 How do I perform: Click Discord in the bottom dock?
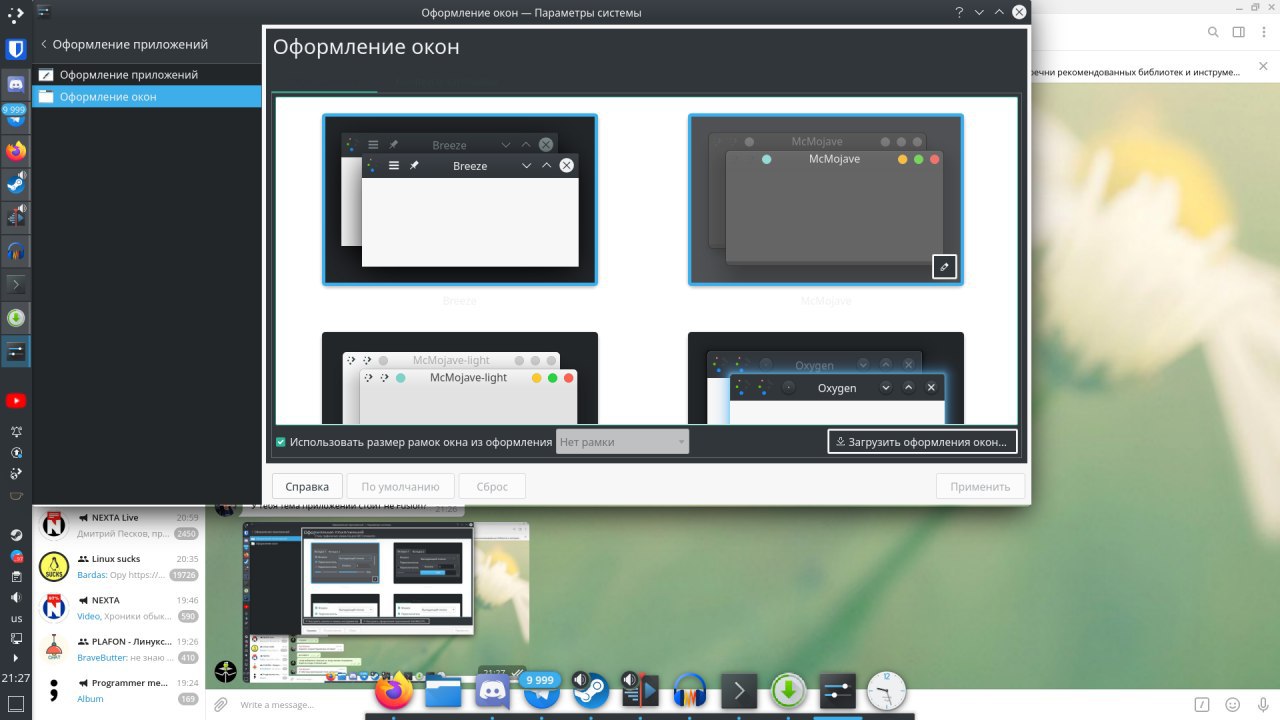pyautogui.click(x=492, y=690)
